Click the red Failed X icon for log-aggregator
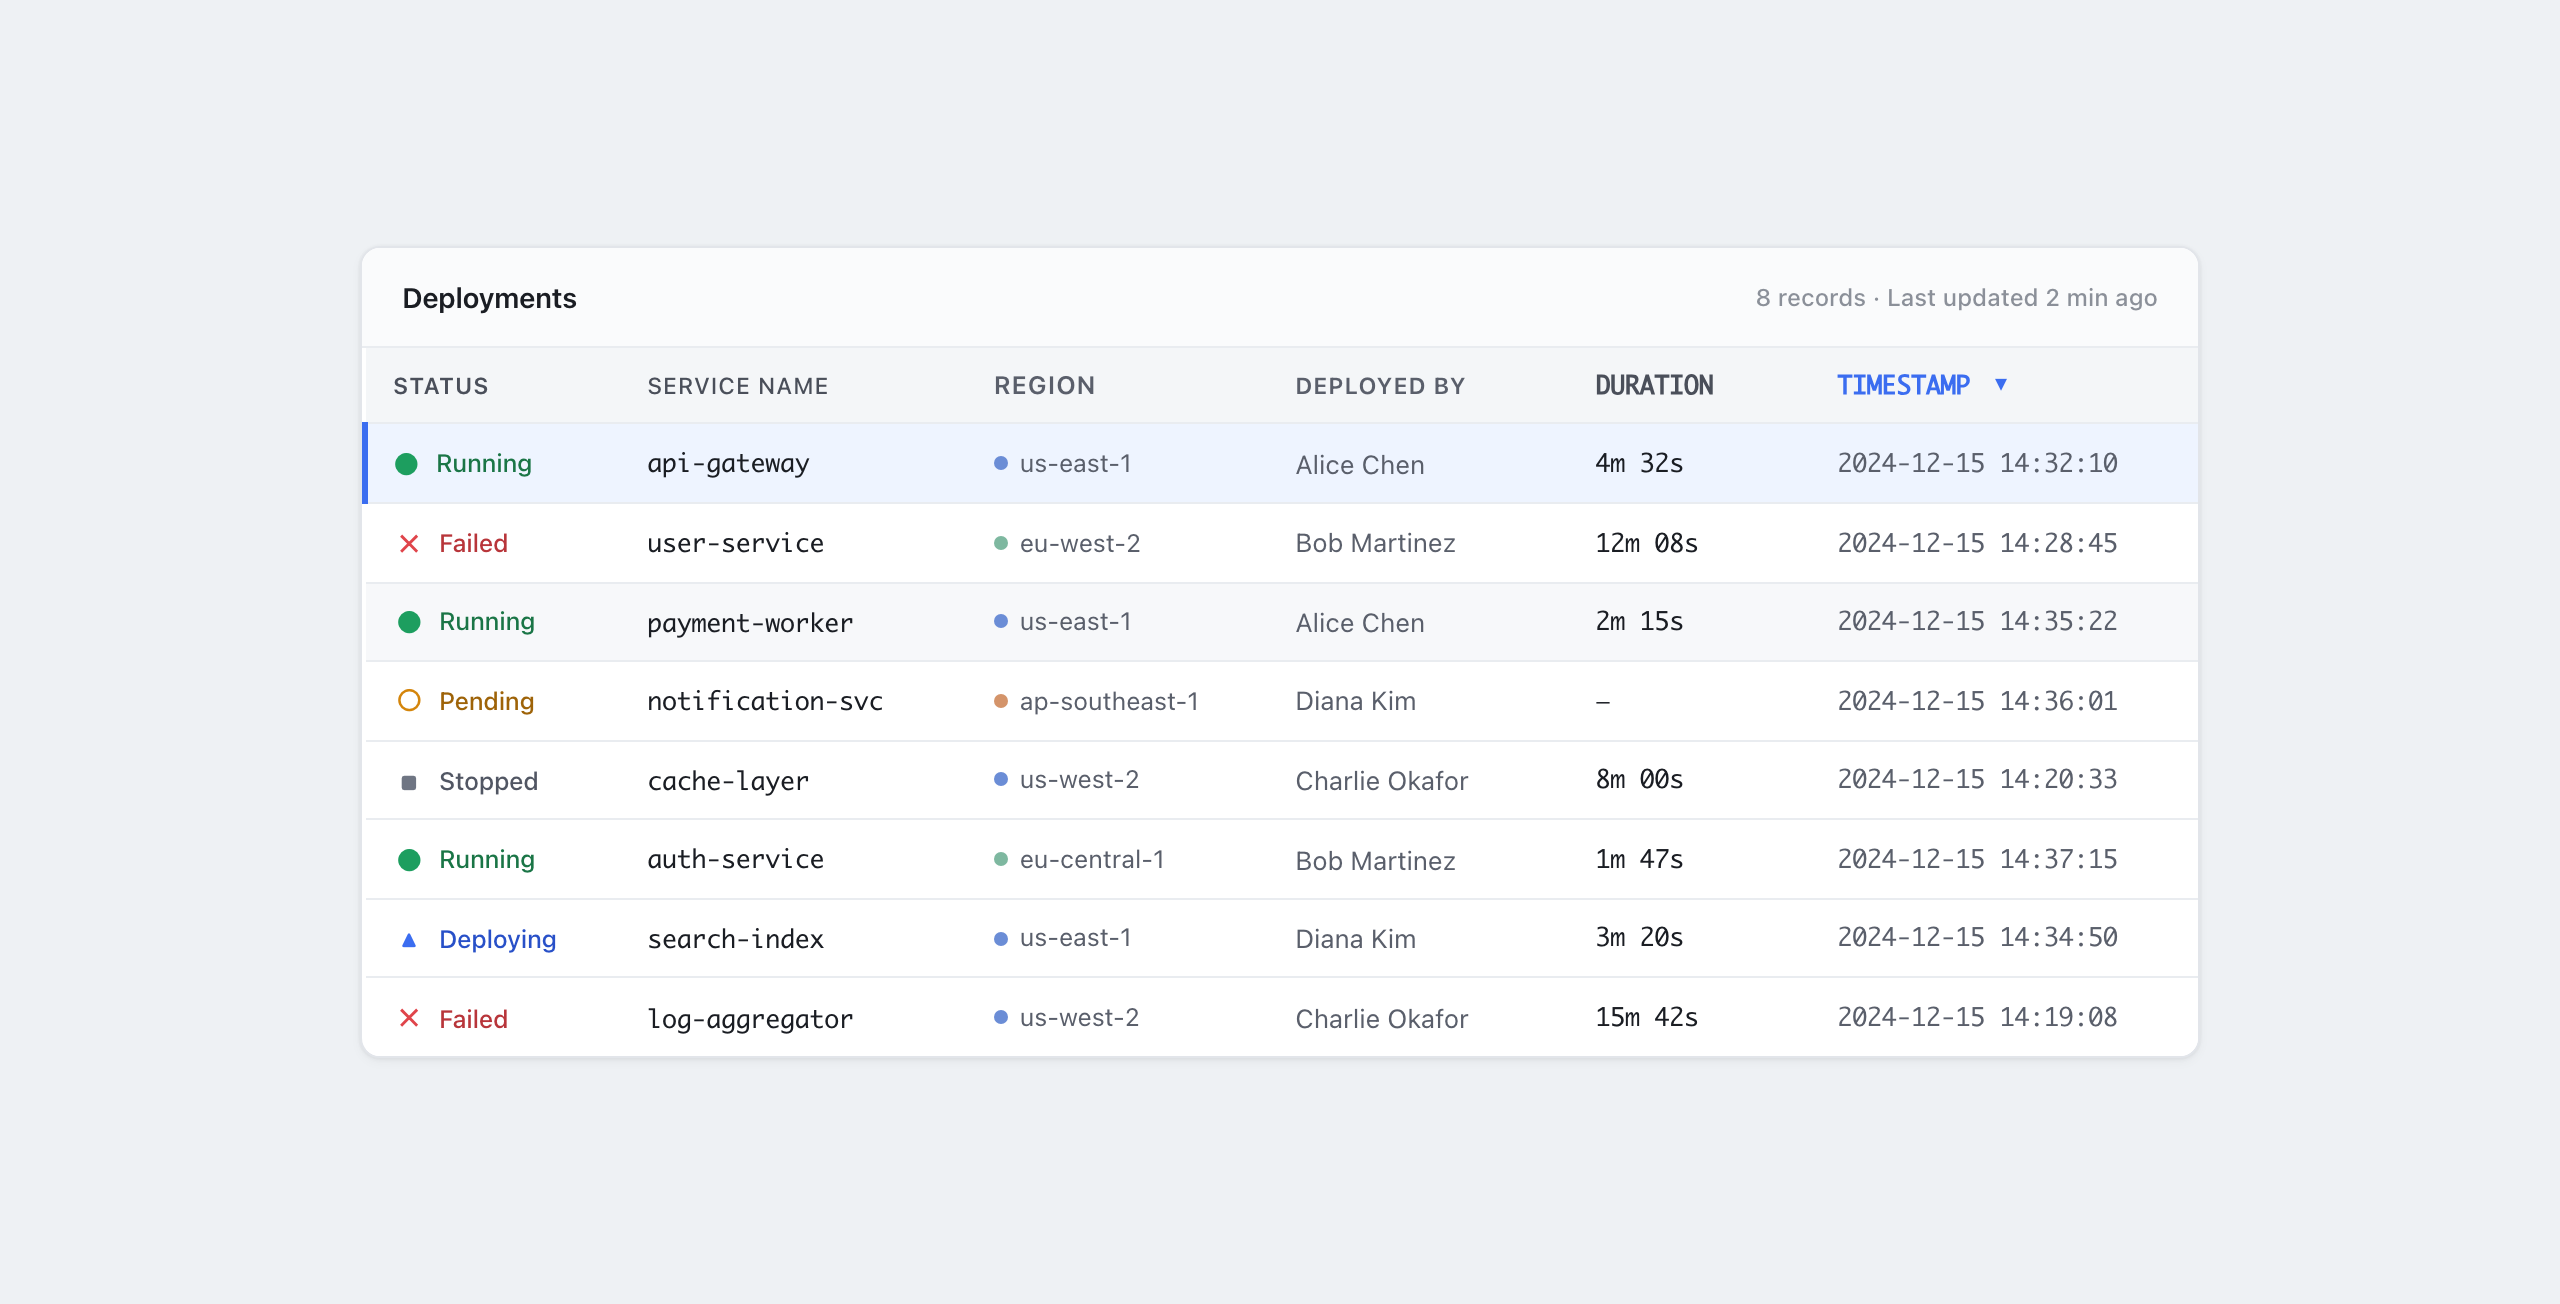Image resolution: width=2560 pixels, height=1304 pixels. coord(409,1018)
